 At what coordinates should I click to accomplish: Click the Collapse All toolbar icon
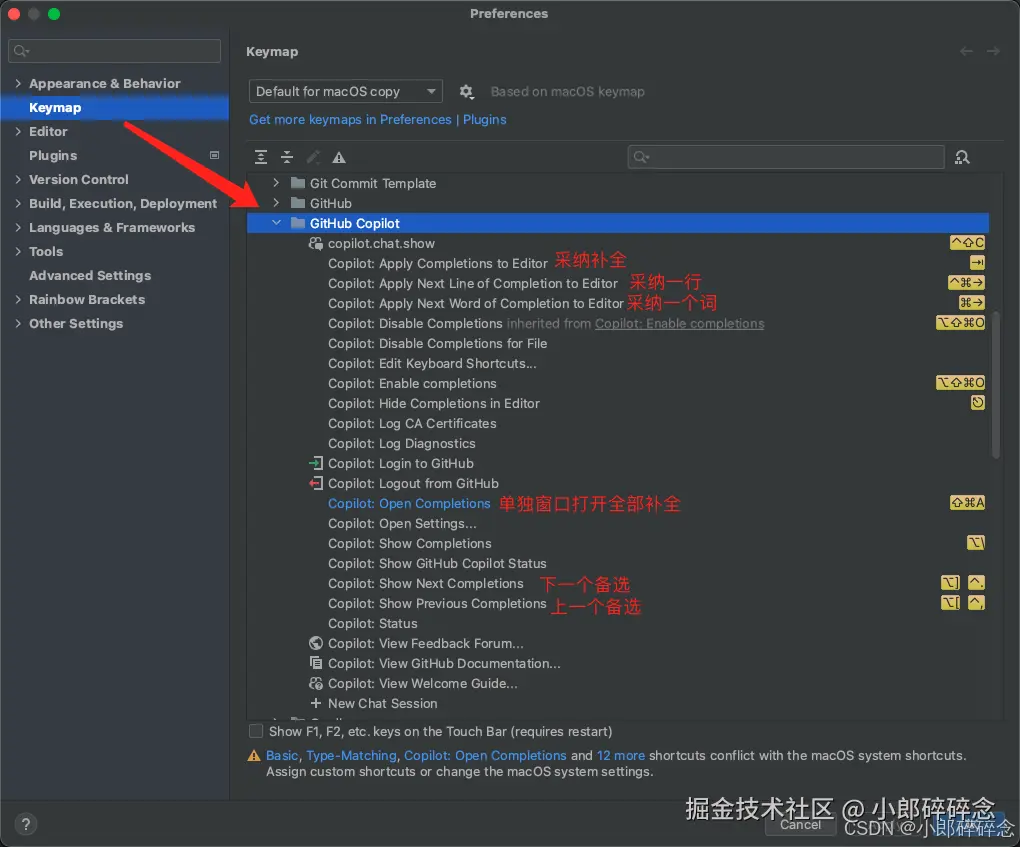coord(287,157)
